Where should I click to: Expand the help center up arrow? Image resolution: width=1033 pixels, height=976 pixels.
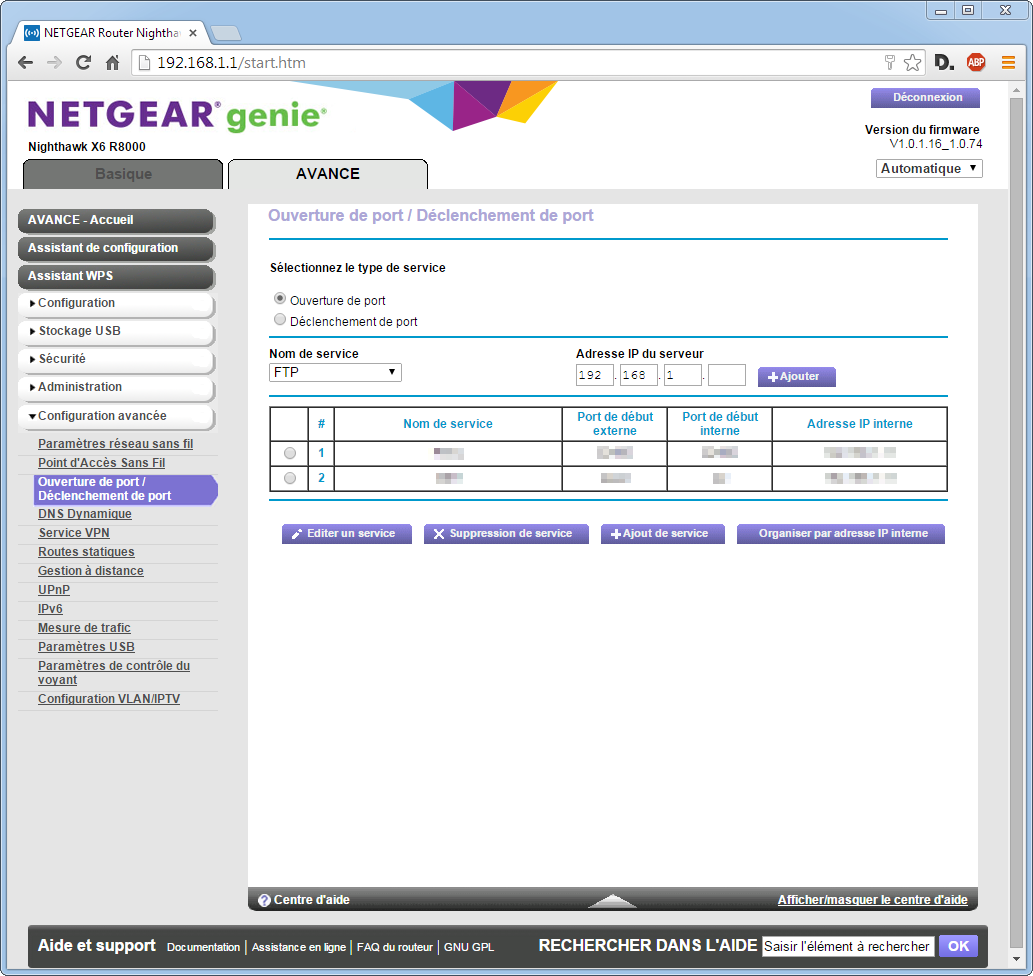612,900
